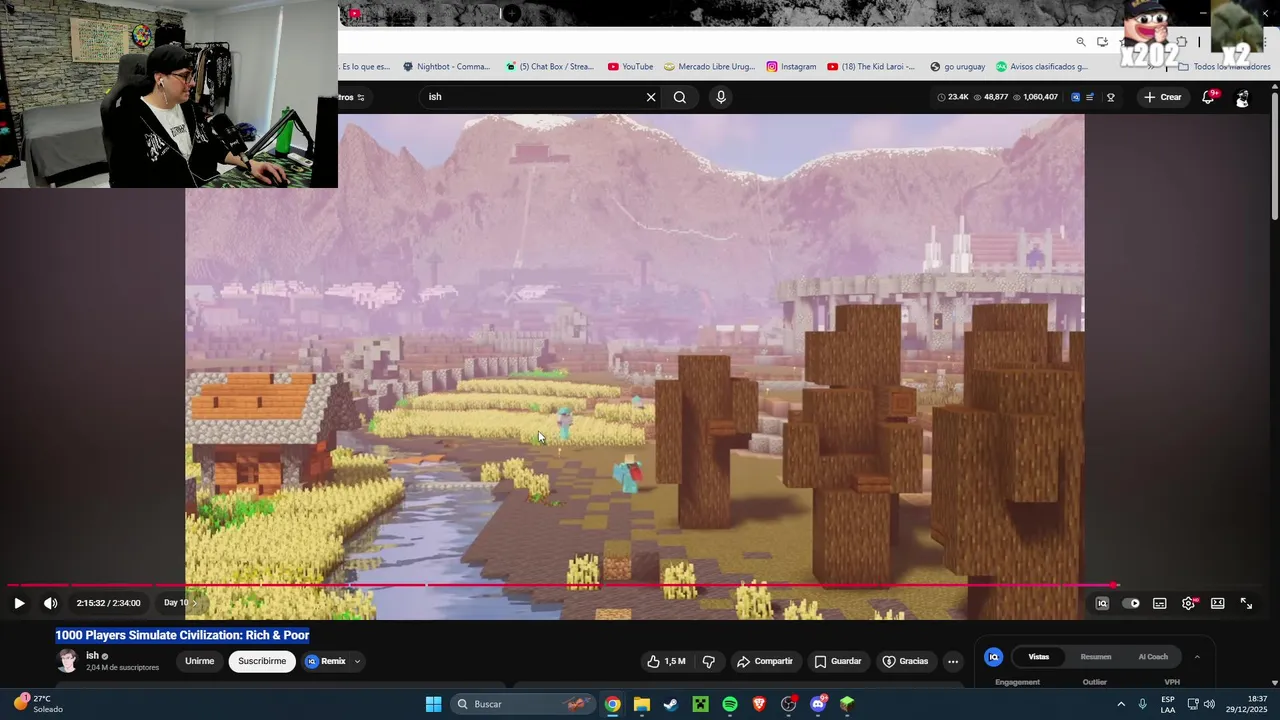The image size is (1280, 720).
Task: Select the 'AI Coach' tab in the vidIQ panel
Action: pos(1153,657)
